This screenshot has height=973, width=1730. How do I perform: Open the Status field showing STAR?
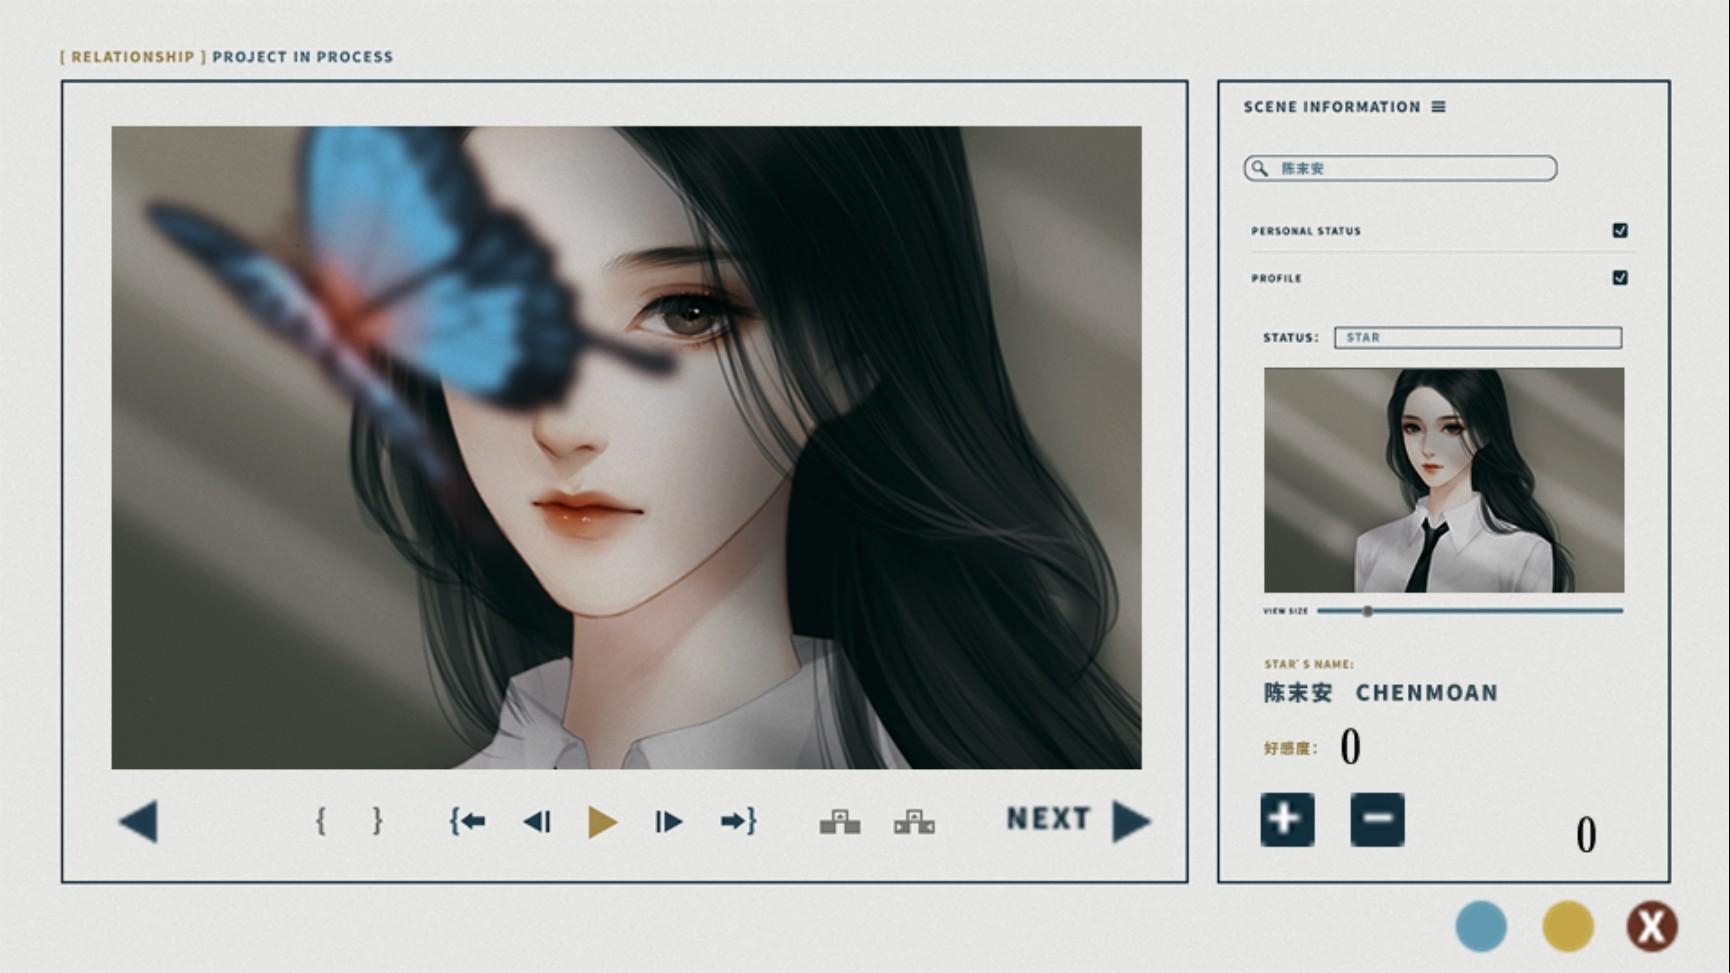click(1477, 338)
